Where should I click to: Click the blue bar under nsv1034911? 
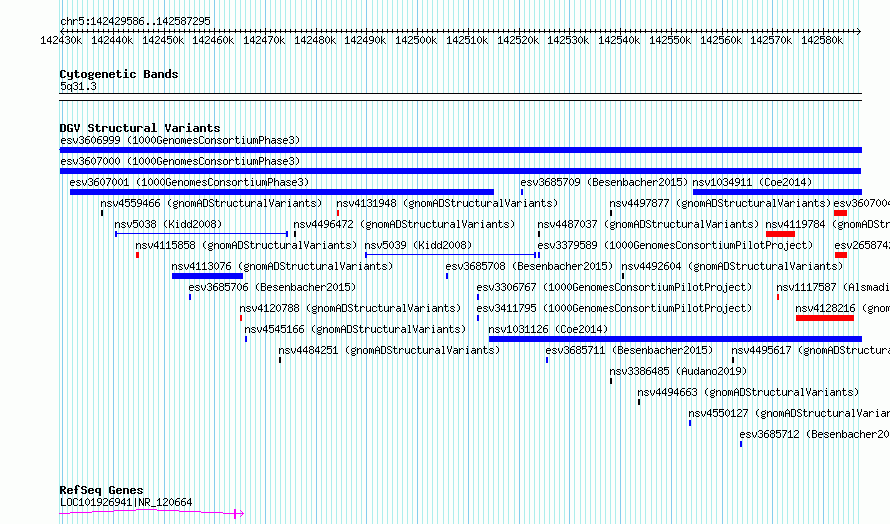pyautogui.click(x=777, y=192)
